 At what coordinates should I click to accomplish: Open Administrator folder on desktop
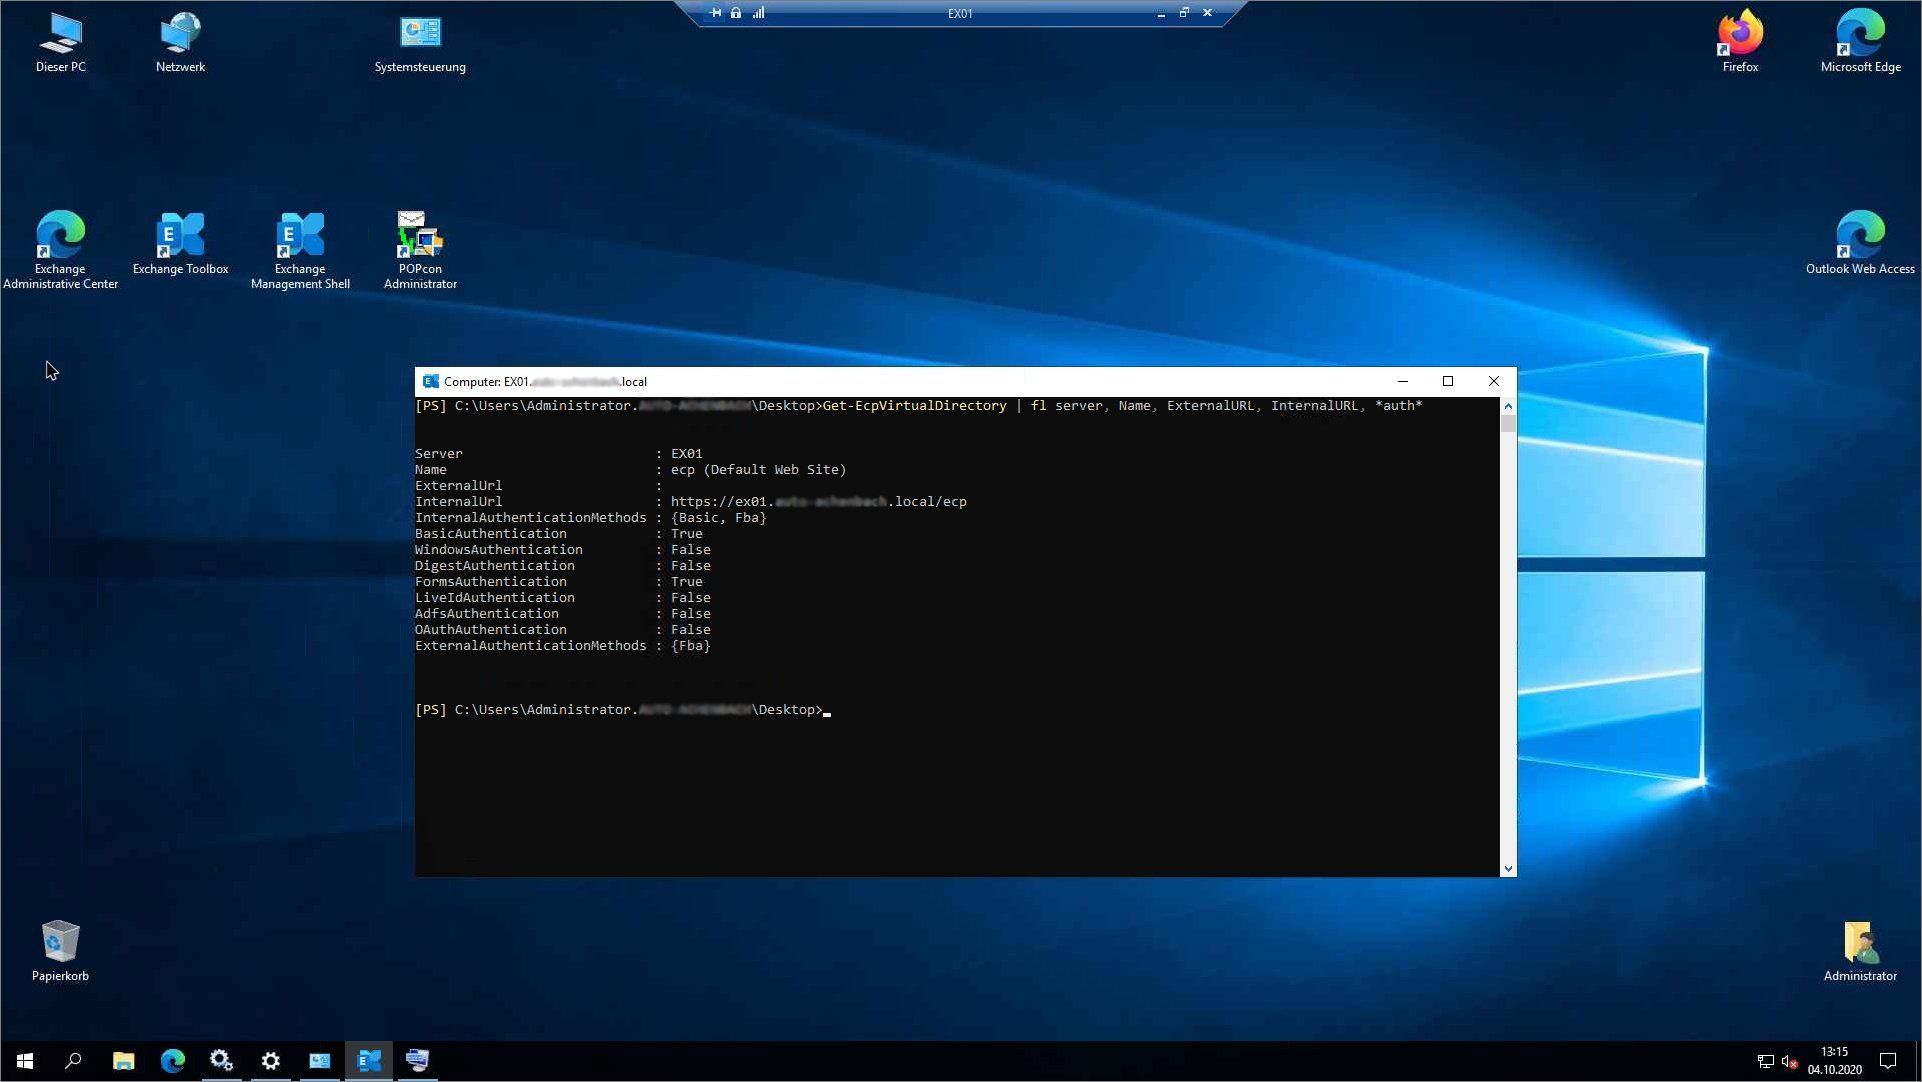tap(1860, 951)
